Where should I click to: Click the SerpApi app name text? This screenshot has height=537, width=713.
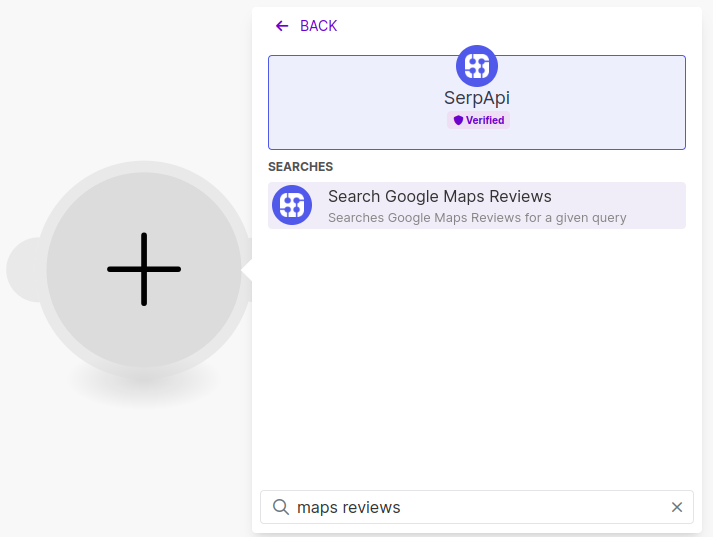coord(477,98)
